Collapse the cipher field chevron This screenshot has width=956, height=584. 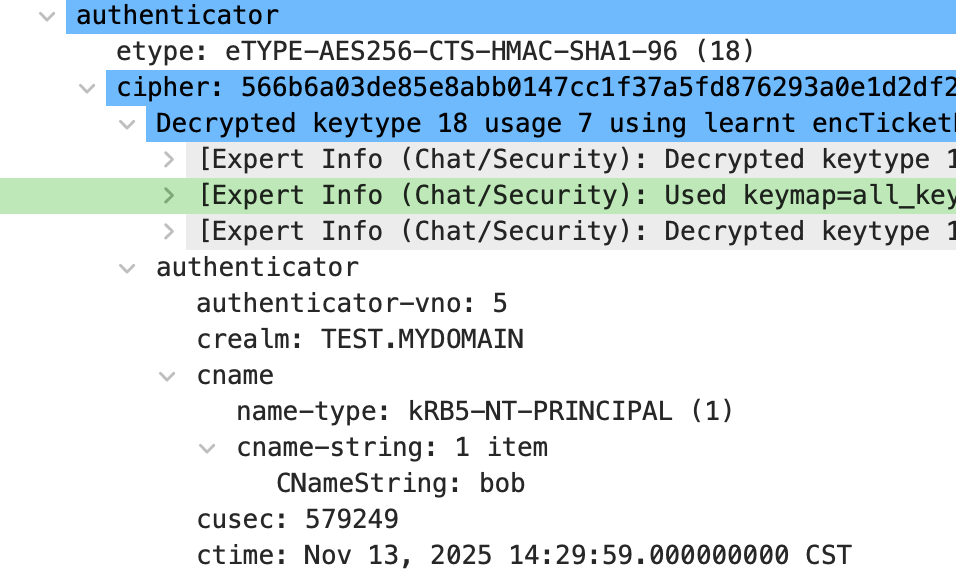coord(87,88)
